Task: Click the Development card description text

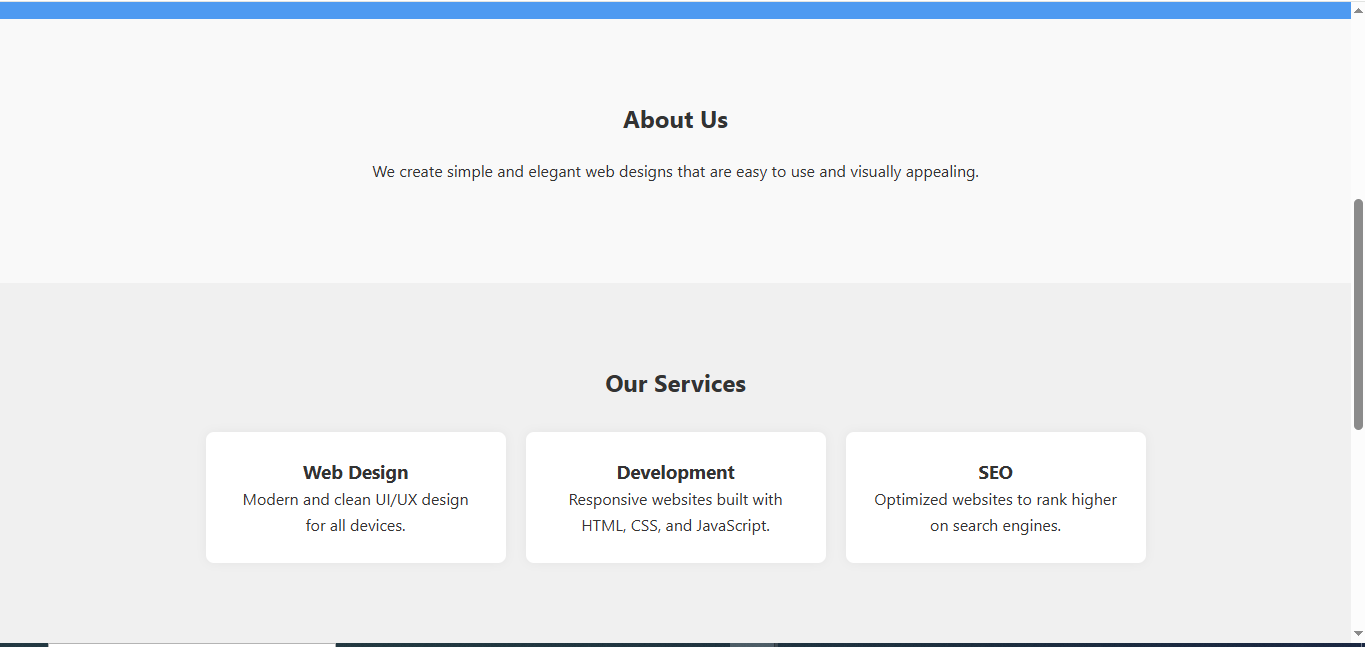Action: click(675, 512)
